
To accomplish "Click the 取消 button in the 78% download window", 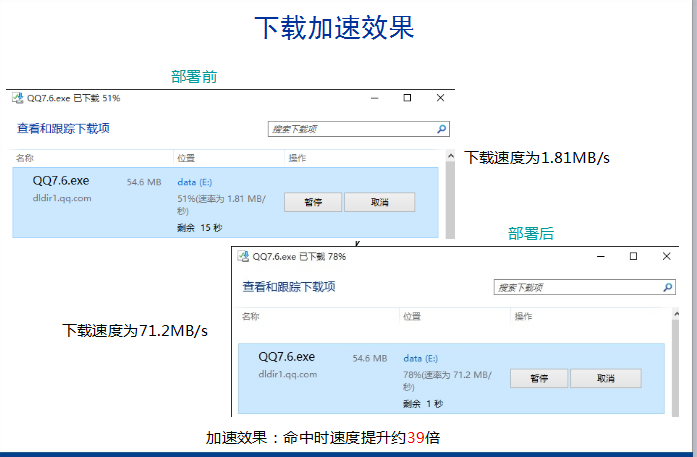I will click(605, 378).
